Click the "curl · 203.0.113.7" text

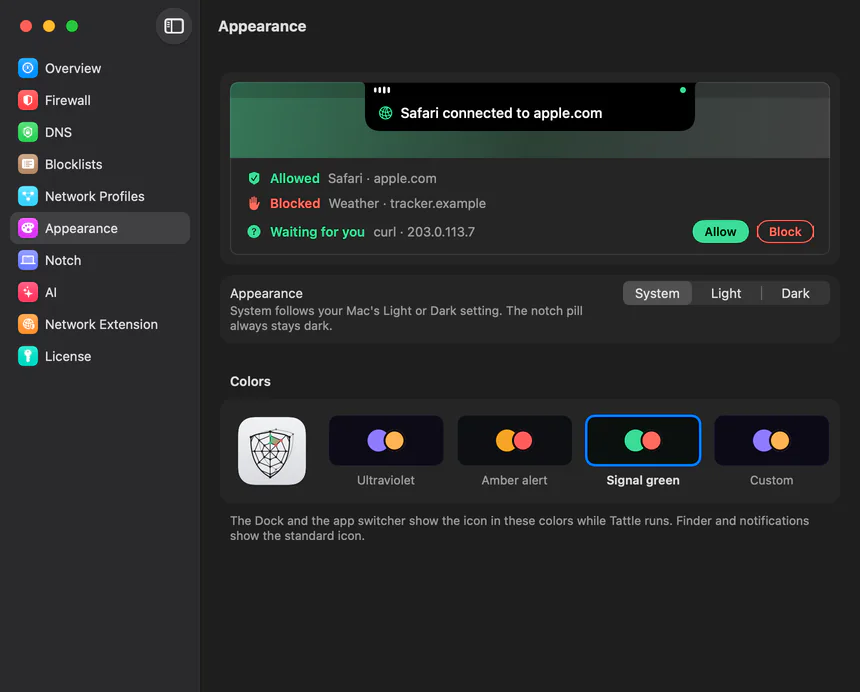tap(424, 232)
